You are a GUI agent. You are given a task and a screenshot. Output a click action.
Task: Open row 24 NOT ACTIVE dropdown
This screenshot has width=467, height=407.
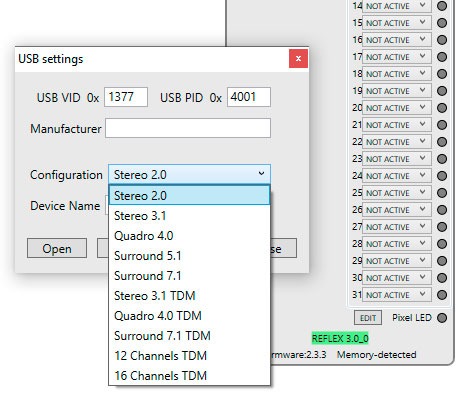[397, 176]
